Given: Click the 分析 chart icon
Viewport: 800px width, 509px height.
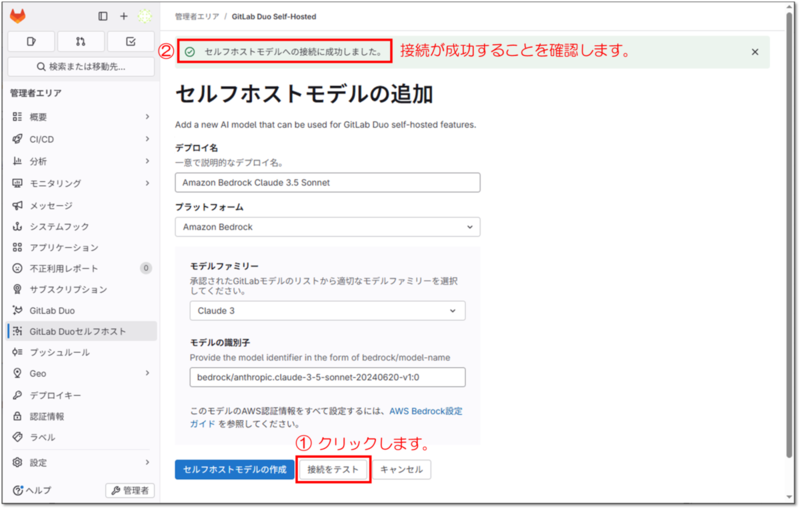Looking at the screenshot, I should click(17, 161).
